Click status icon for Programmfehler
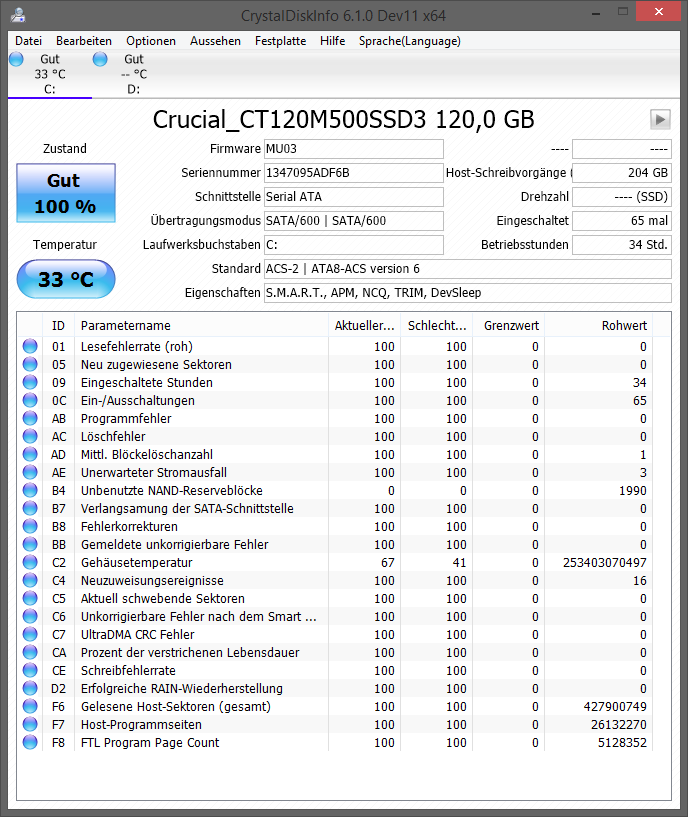Screen dimensions: 688x817 coord(30,418)
